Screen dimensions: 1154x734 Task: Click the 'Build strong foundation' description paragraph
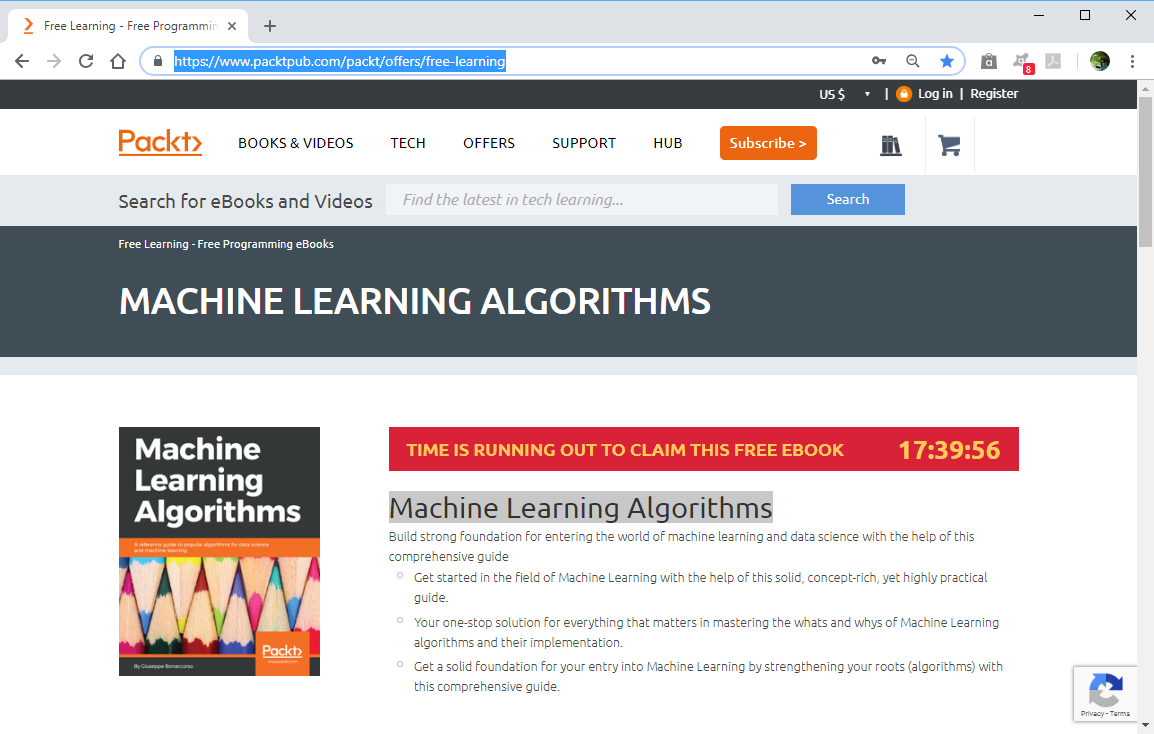click(x=682, y=546)
